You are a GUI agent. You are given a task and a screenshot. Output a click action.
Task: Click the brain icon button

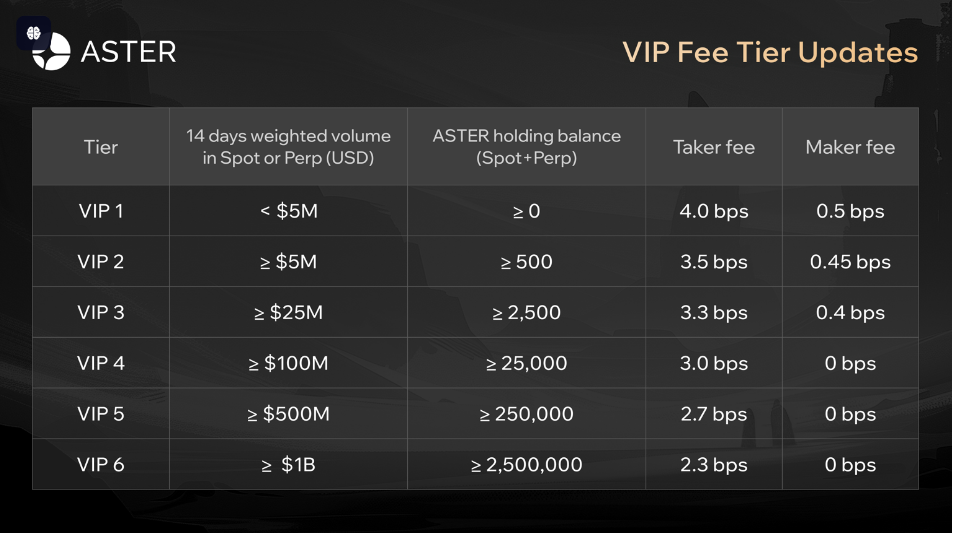pos(33,33)
